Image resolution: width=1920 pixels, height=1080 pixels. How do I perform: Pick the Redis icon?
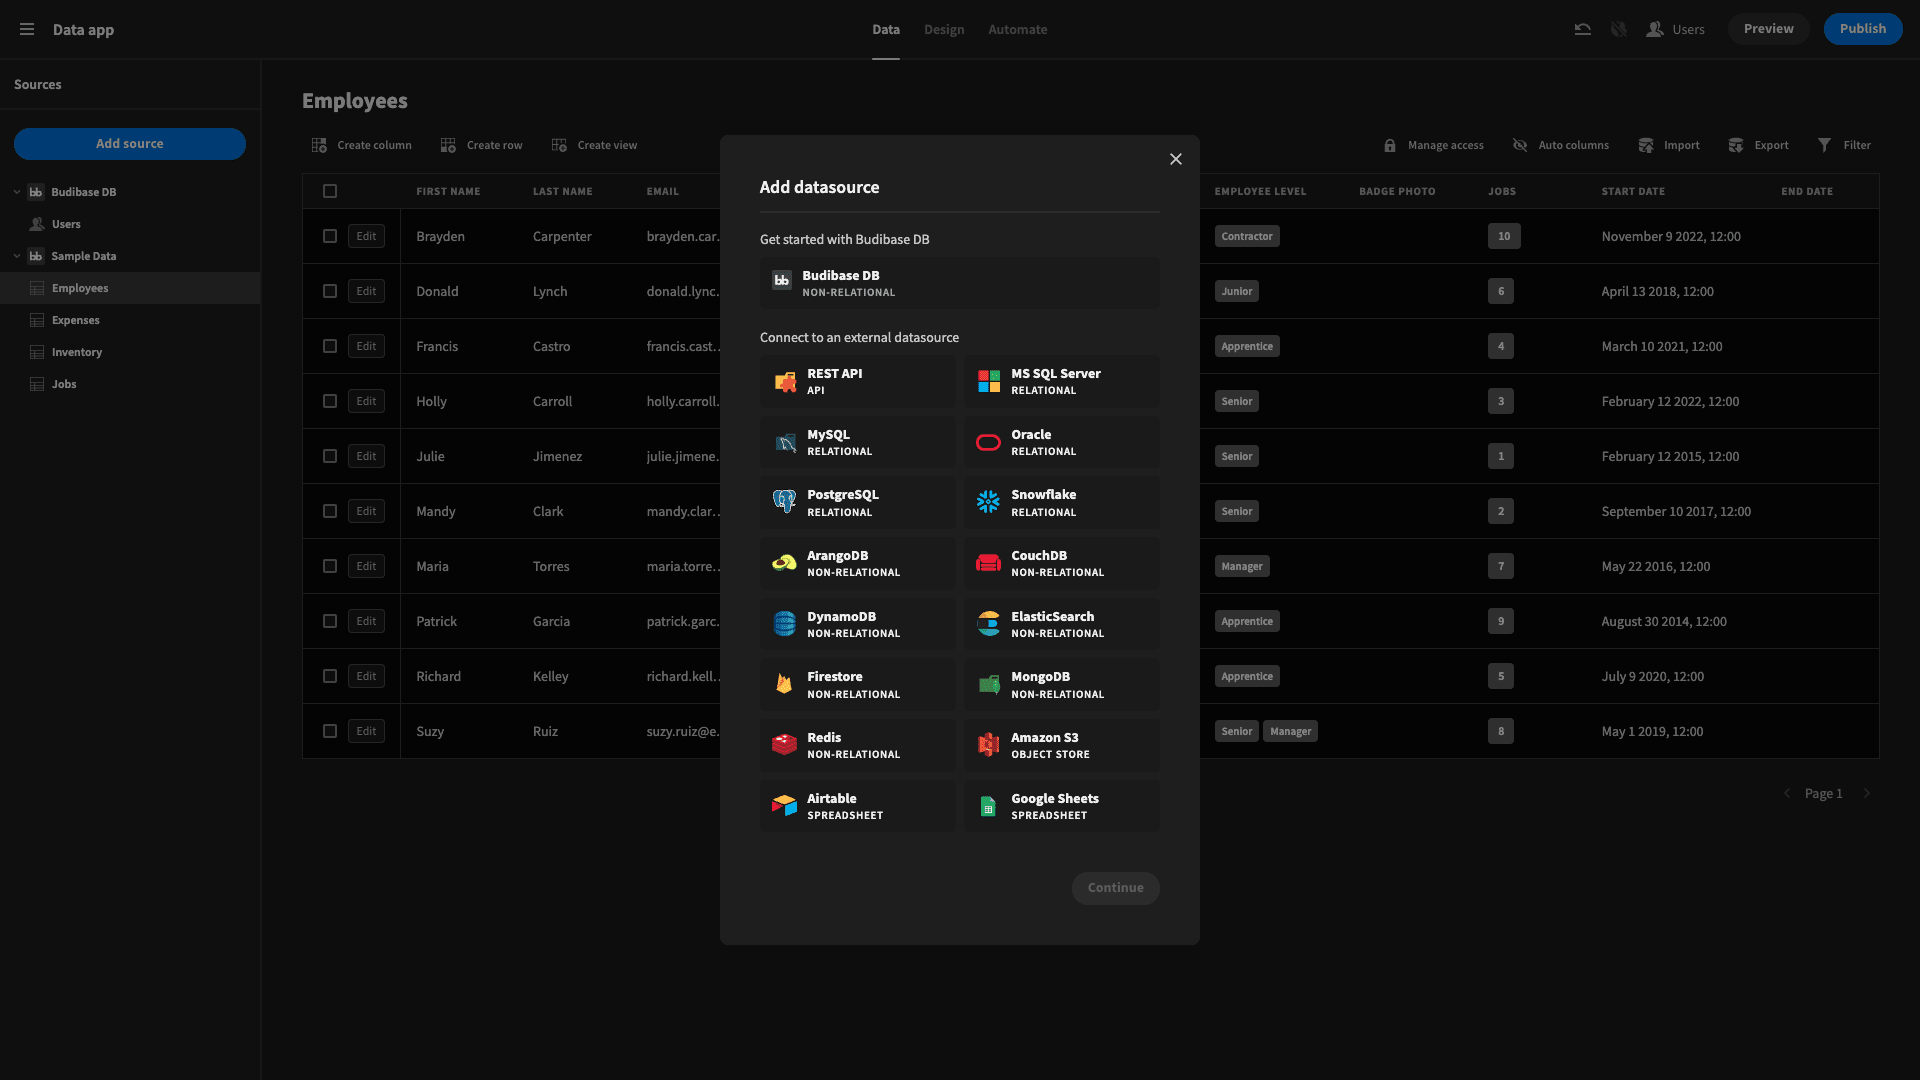(785, 745)
